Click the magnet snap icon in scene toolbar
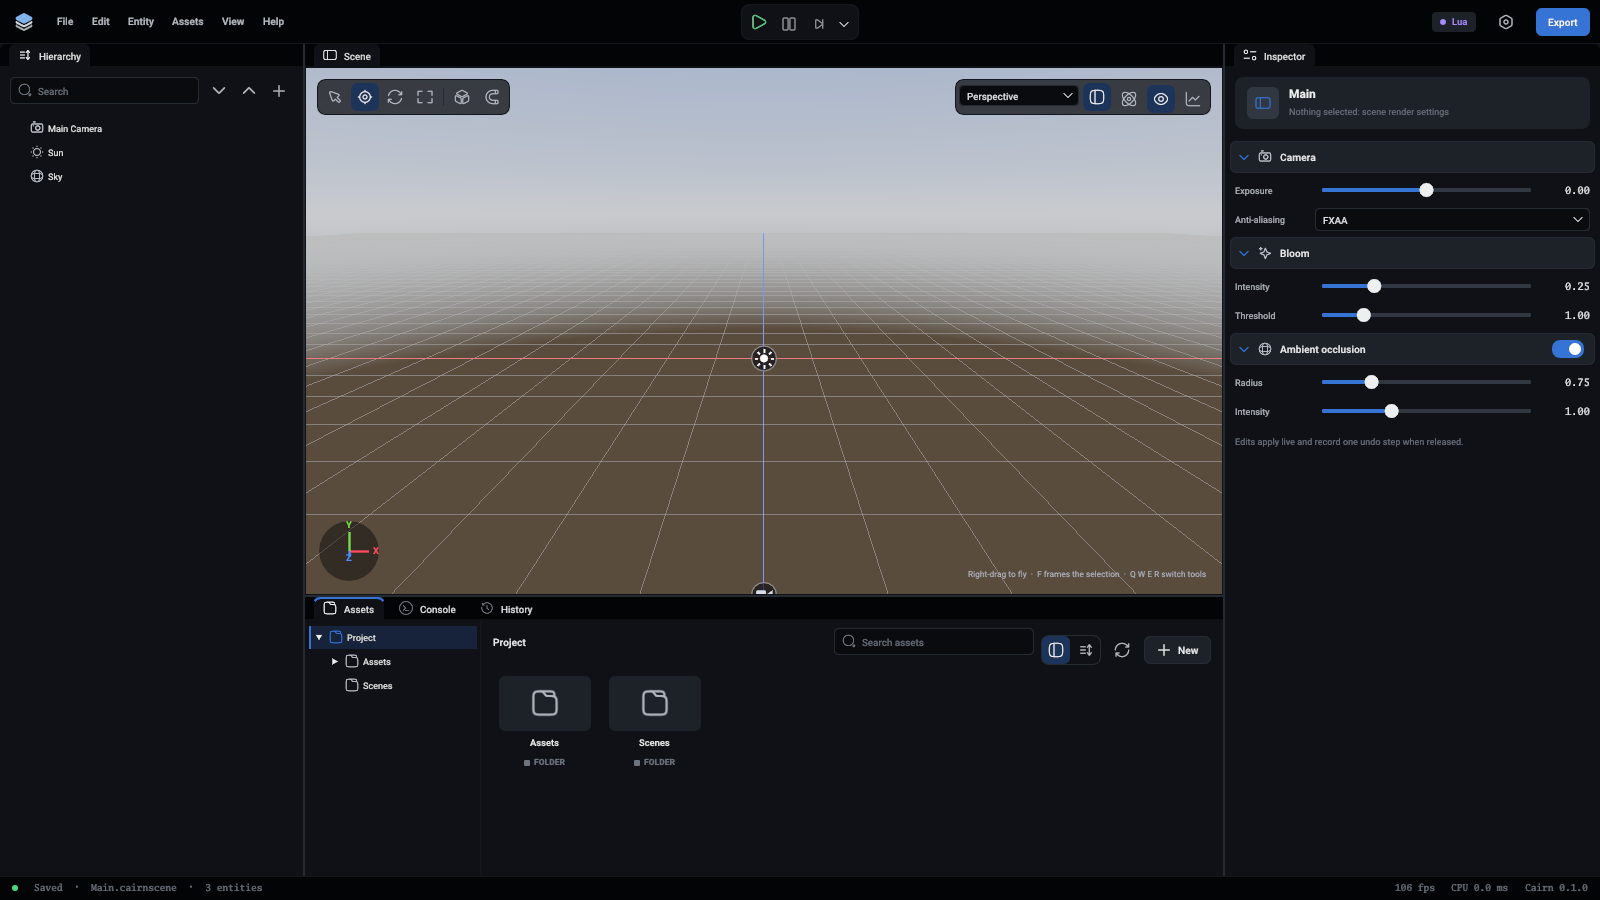Image resolution: width=1600 pixels, height=900 pixels. [492, 97]
